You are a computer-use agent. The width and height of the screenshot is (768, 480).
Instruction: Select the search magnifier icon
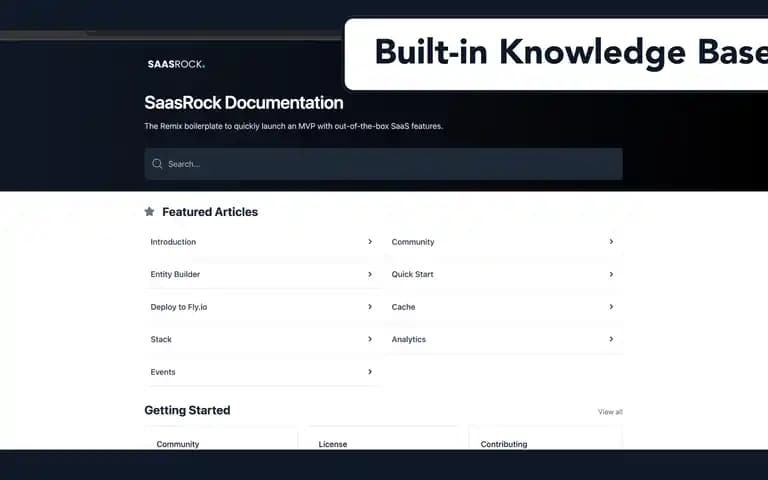pos(157,164)
